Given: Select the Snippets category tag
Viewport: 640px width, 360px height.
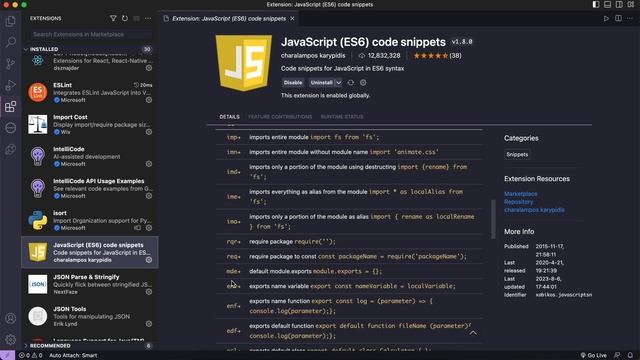Looking at the screenshot, I should pos(517,154).
